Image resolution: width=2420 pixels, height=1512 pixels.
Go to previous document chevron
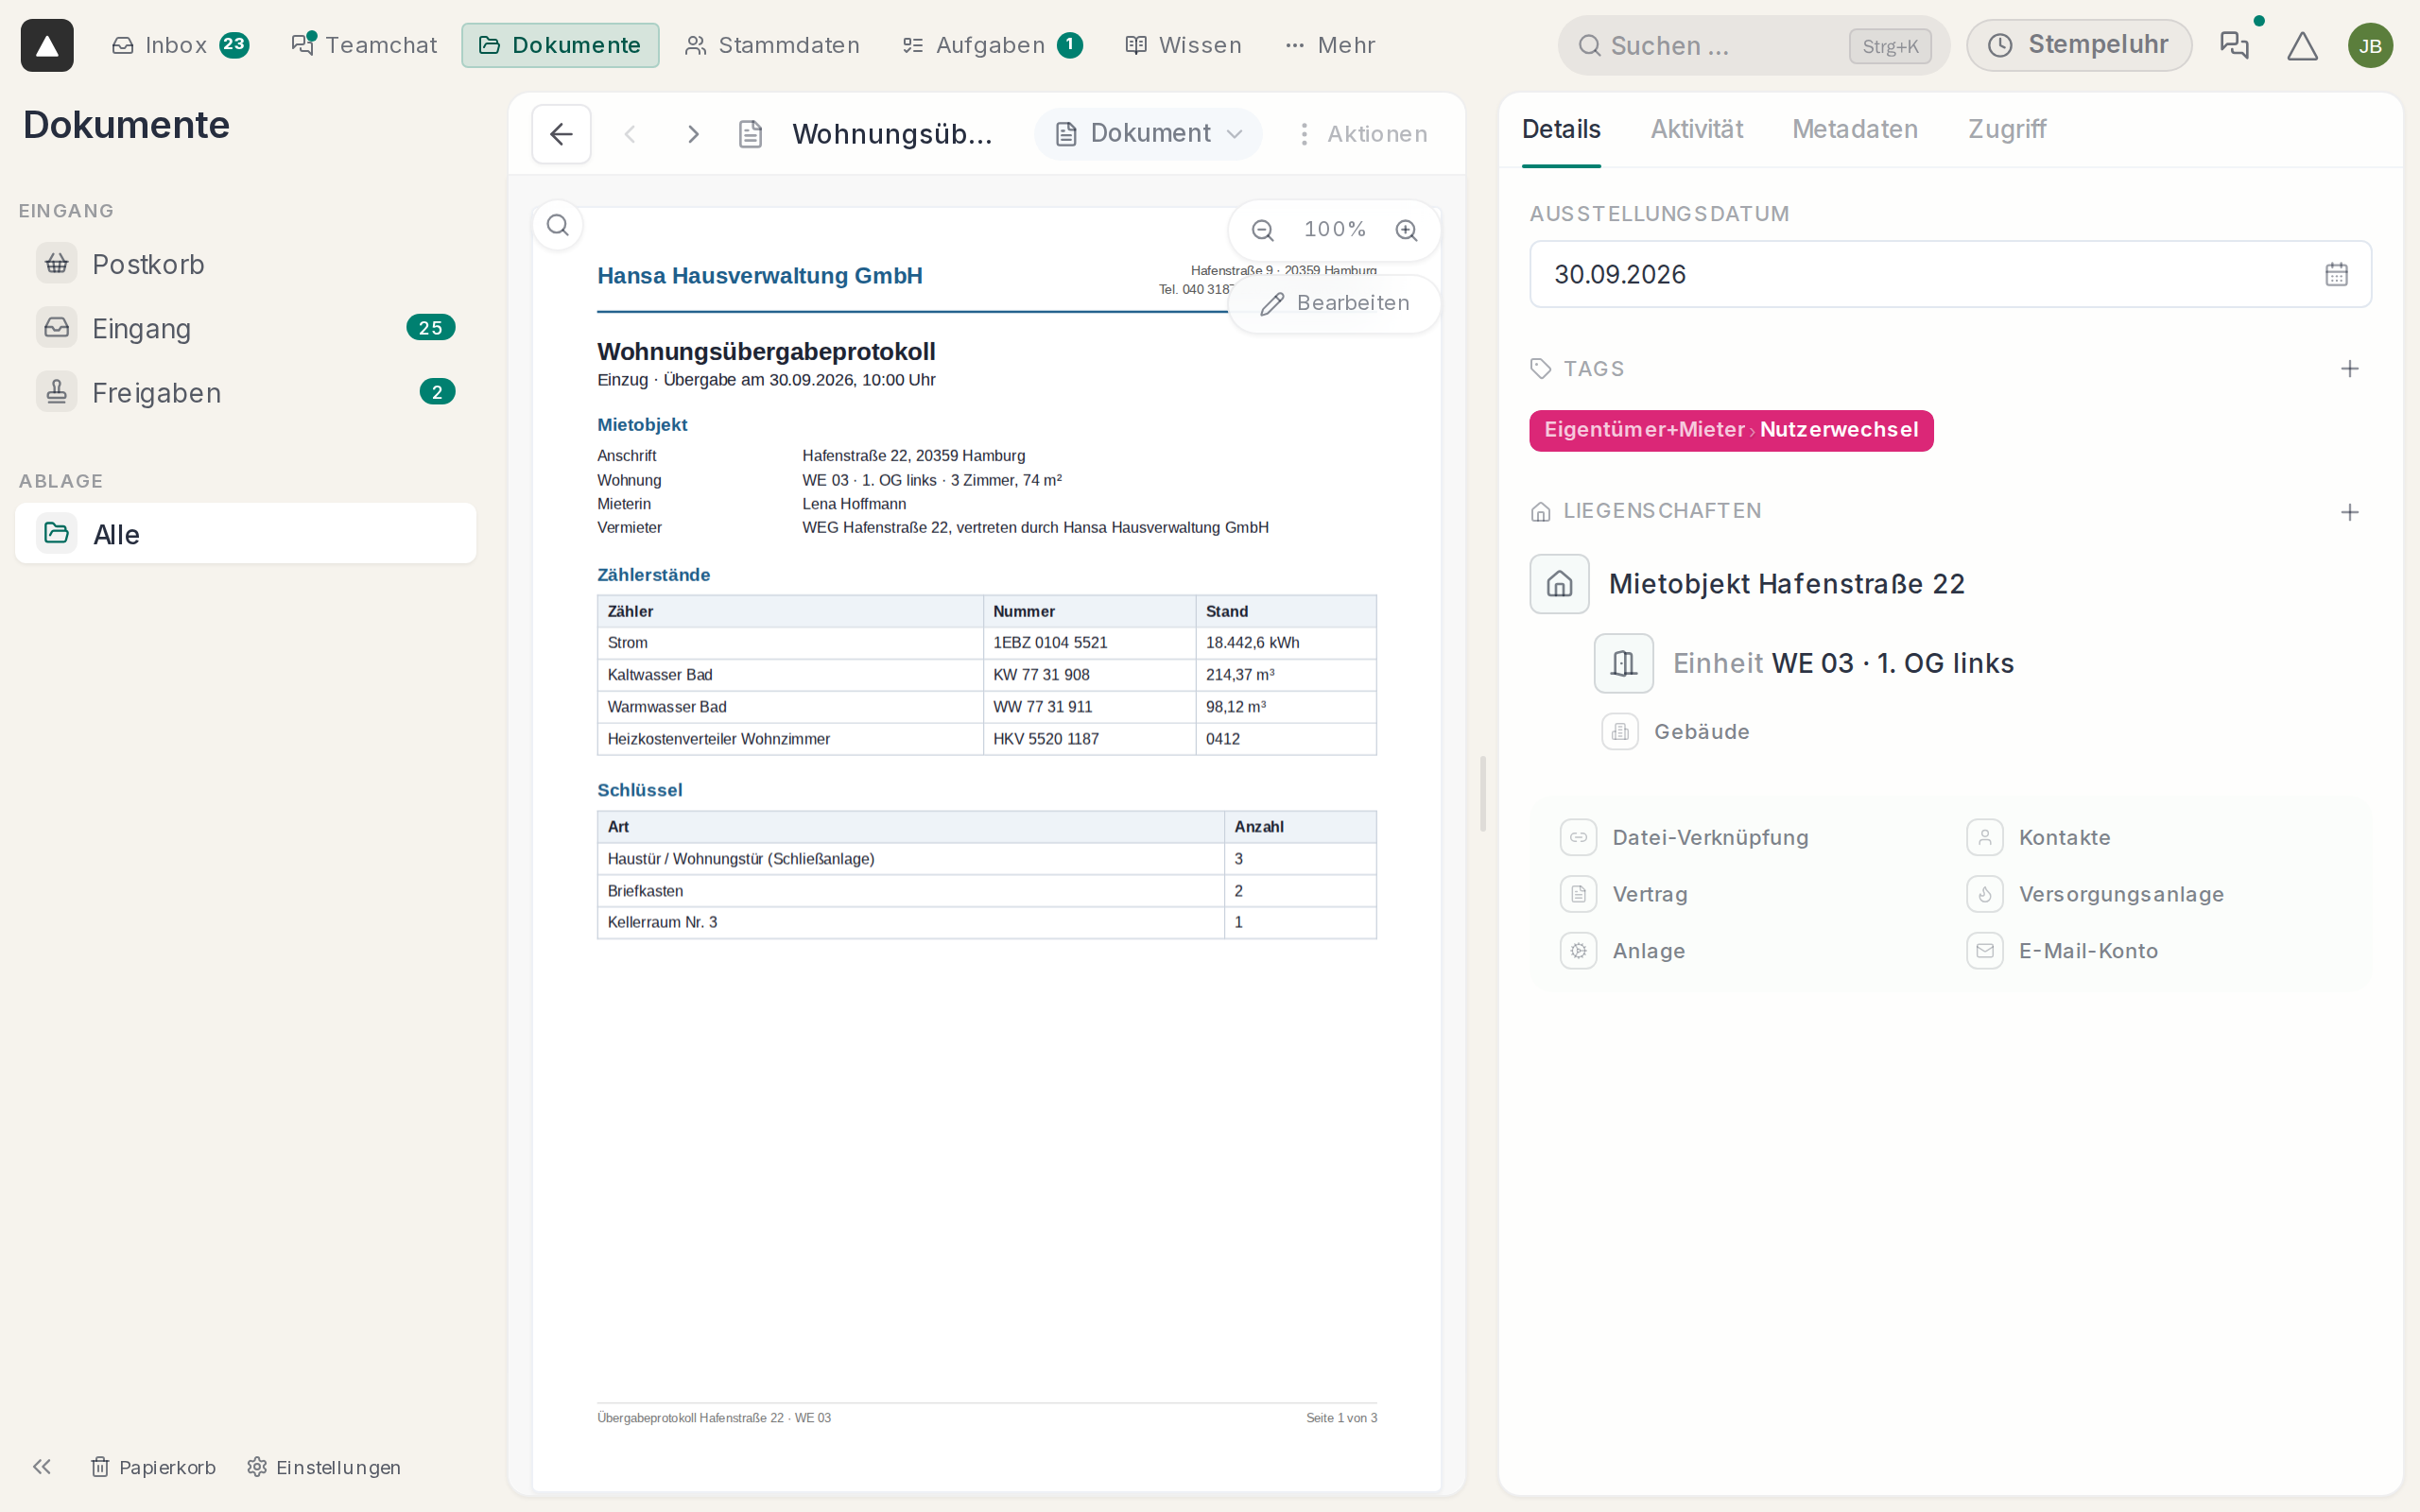tap(630, 134)
